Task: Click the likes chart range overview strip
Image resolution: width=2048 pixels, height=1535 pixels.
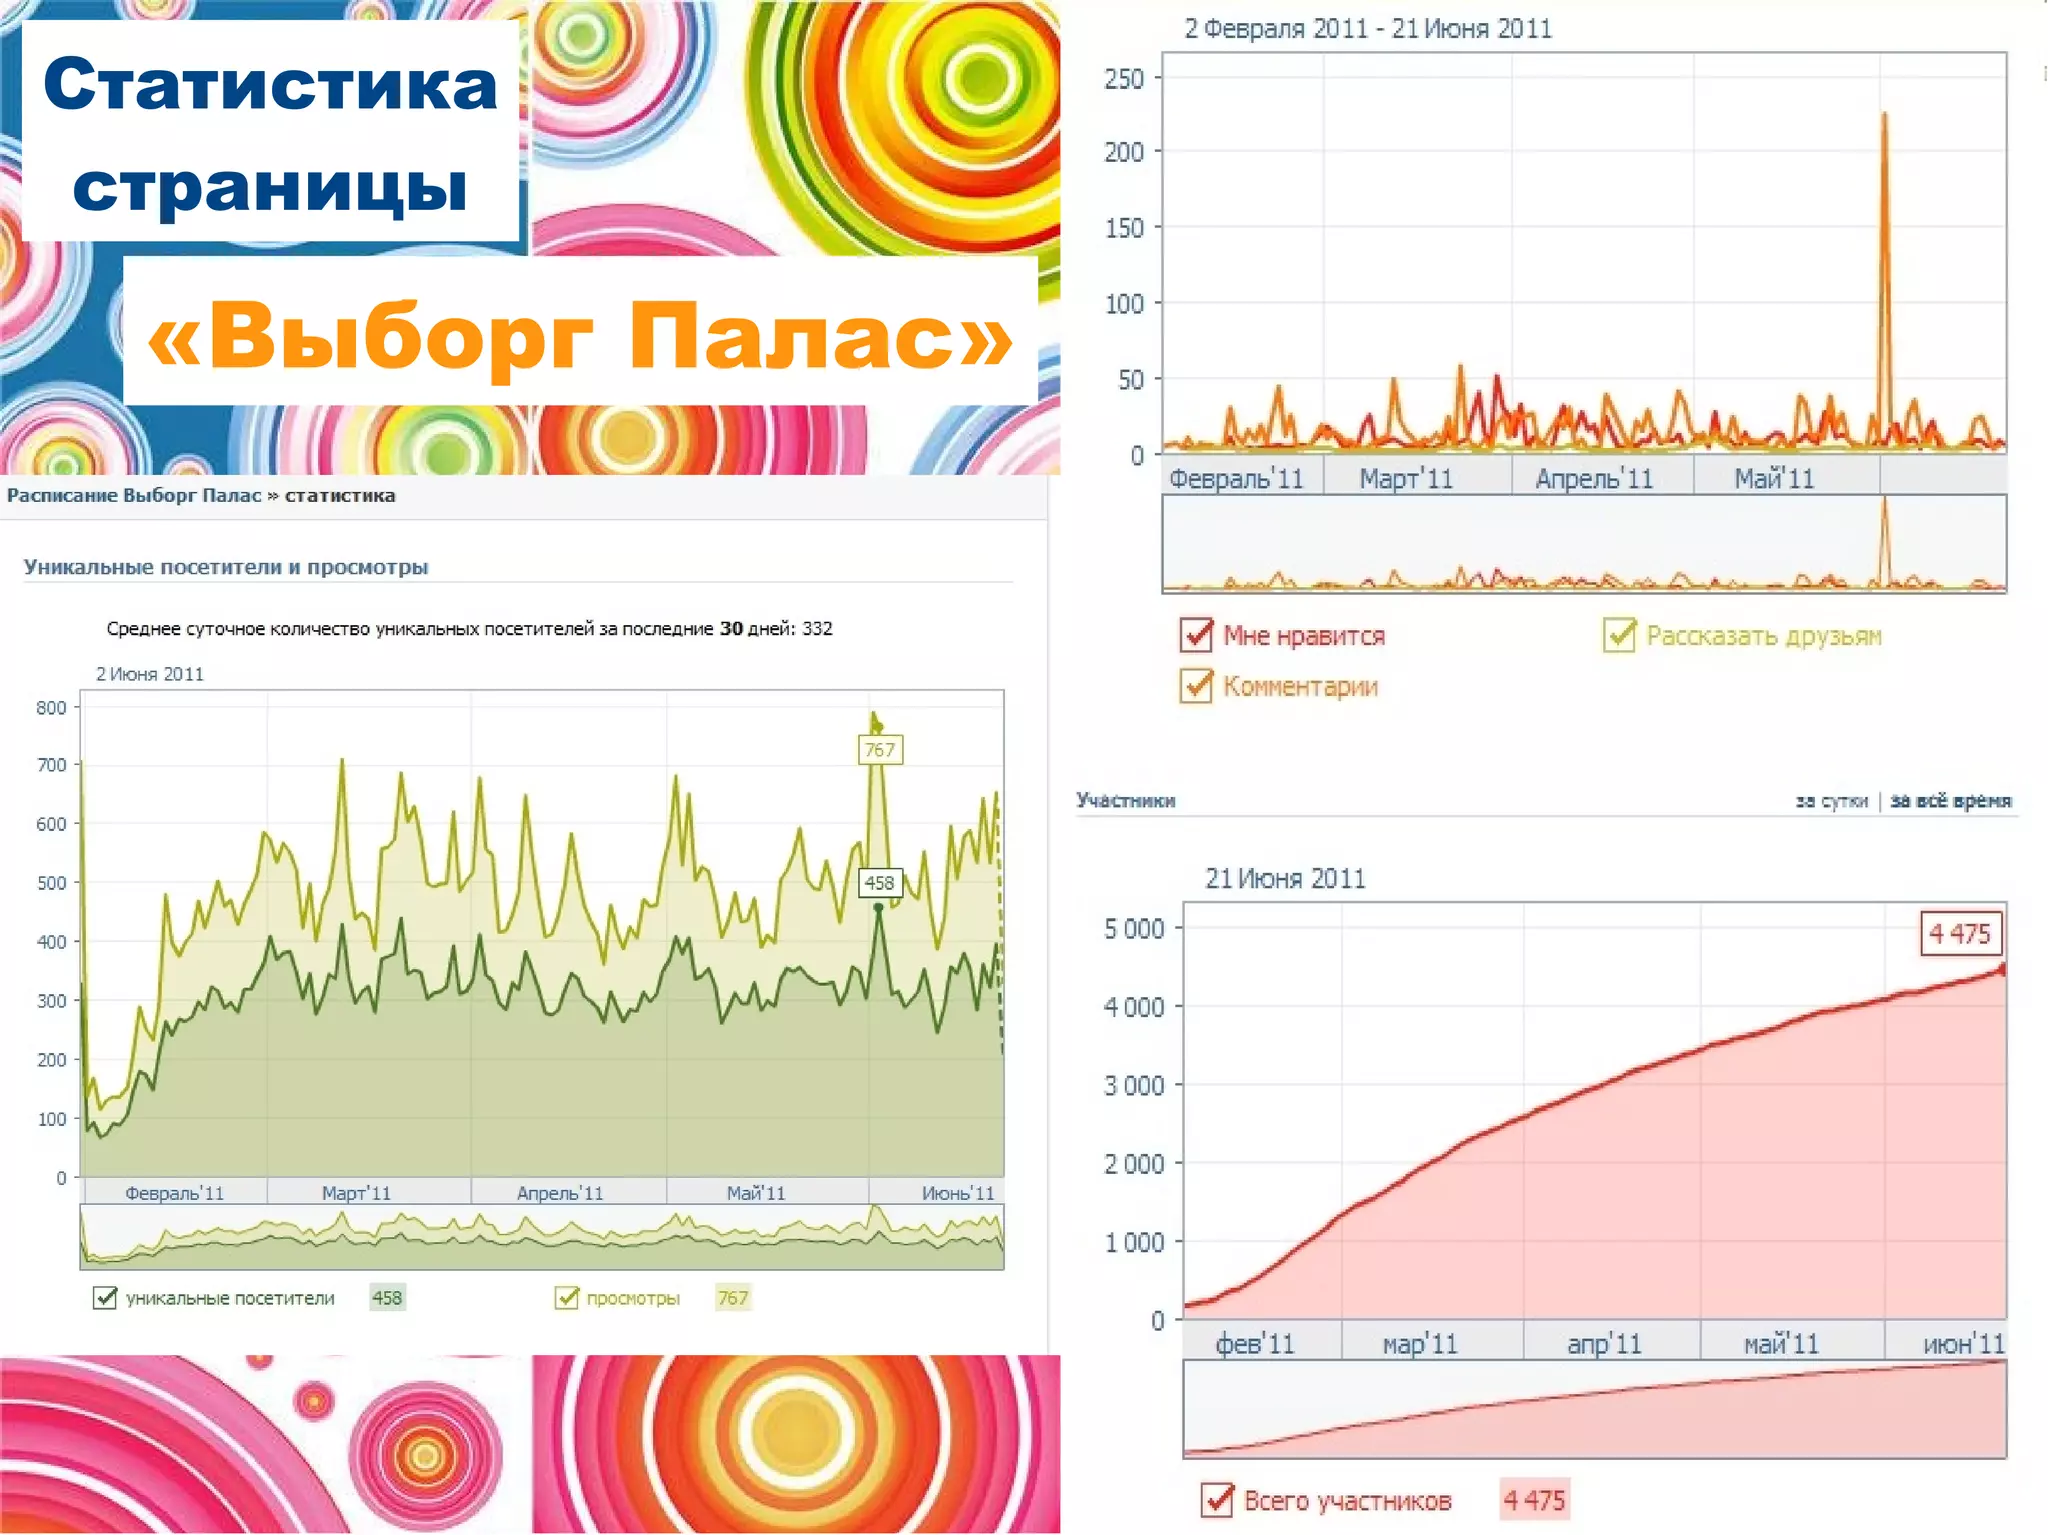Action: [1583, 544]
